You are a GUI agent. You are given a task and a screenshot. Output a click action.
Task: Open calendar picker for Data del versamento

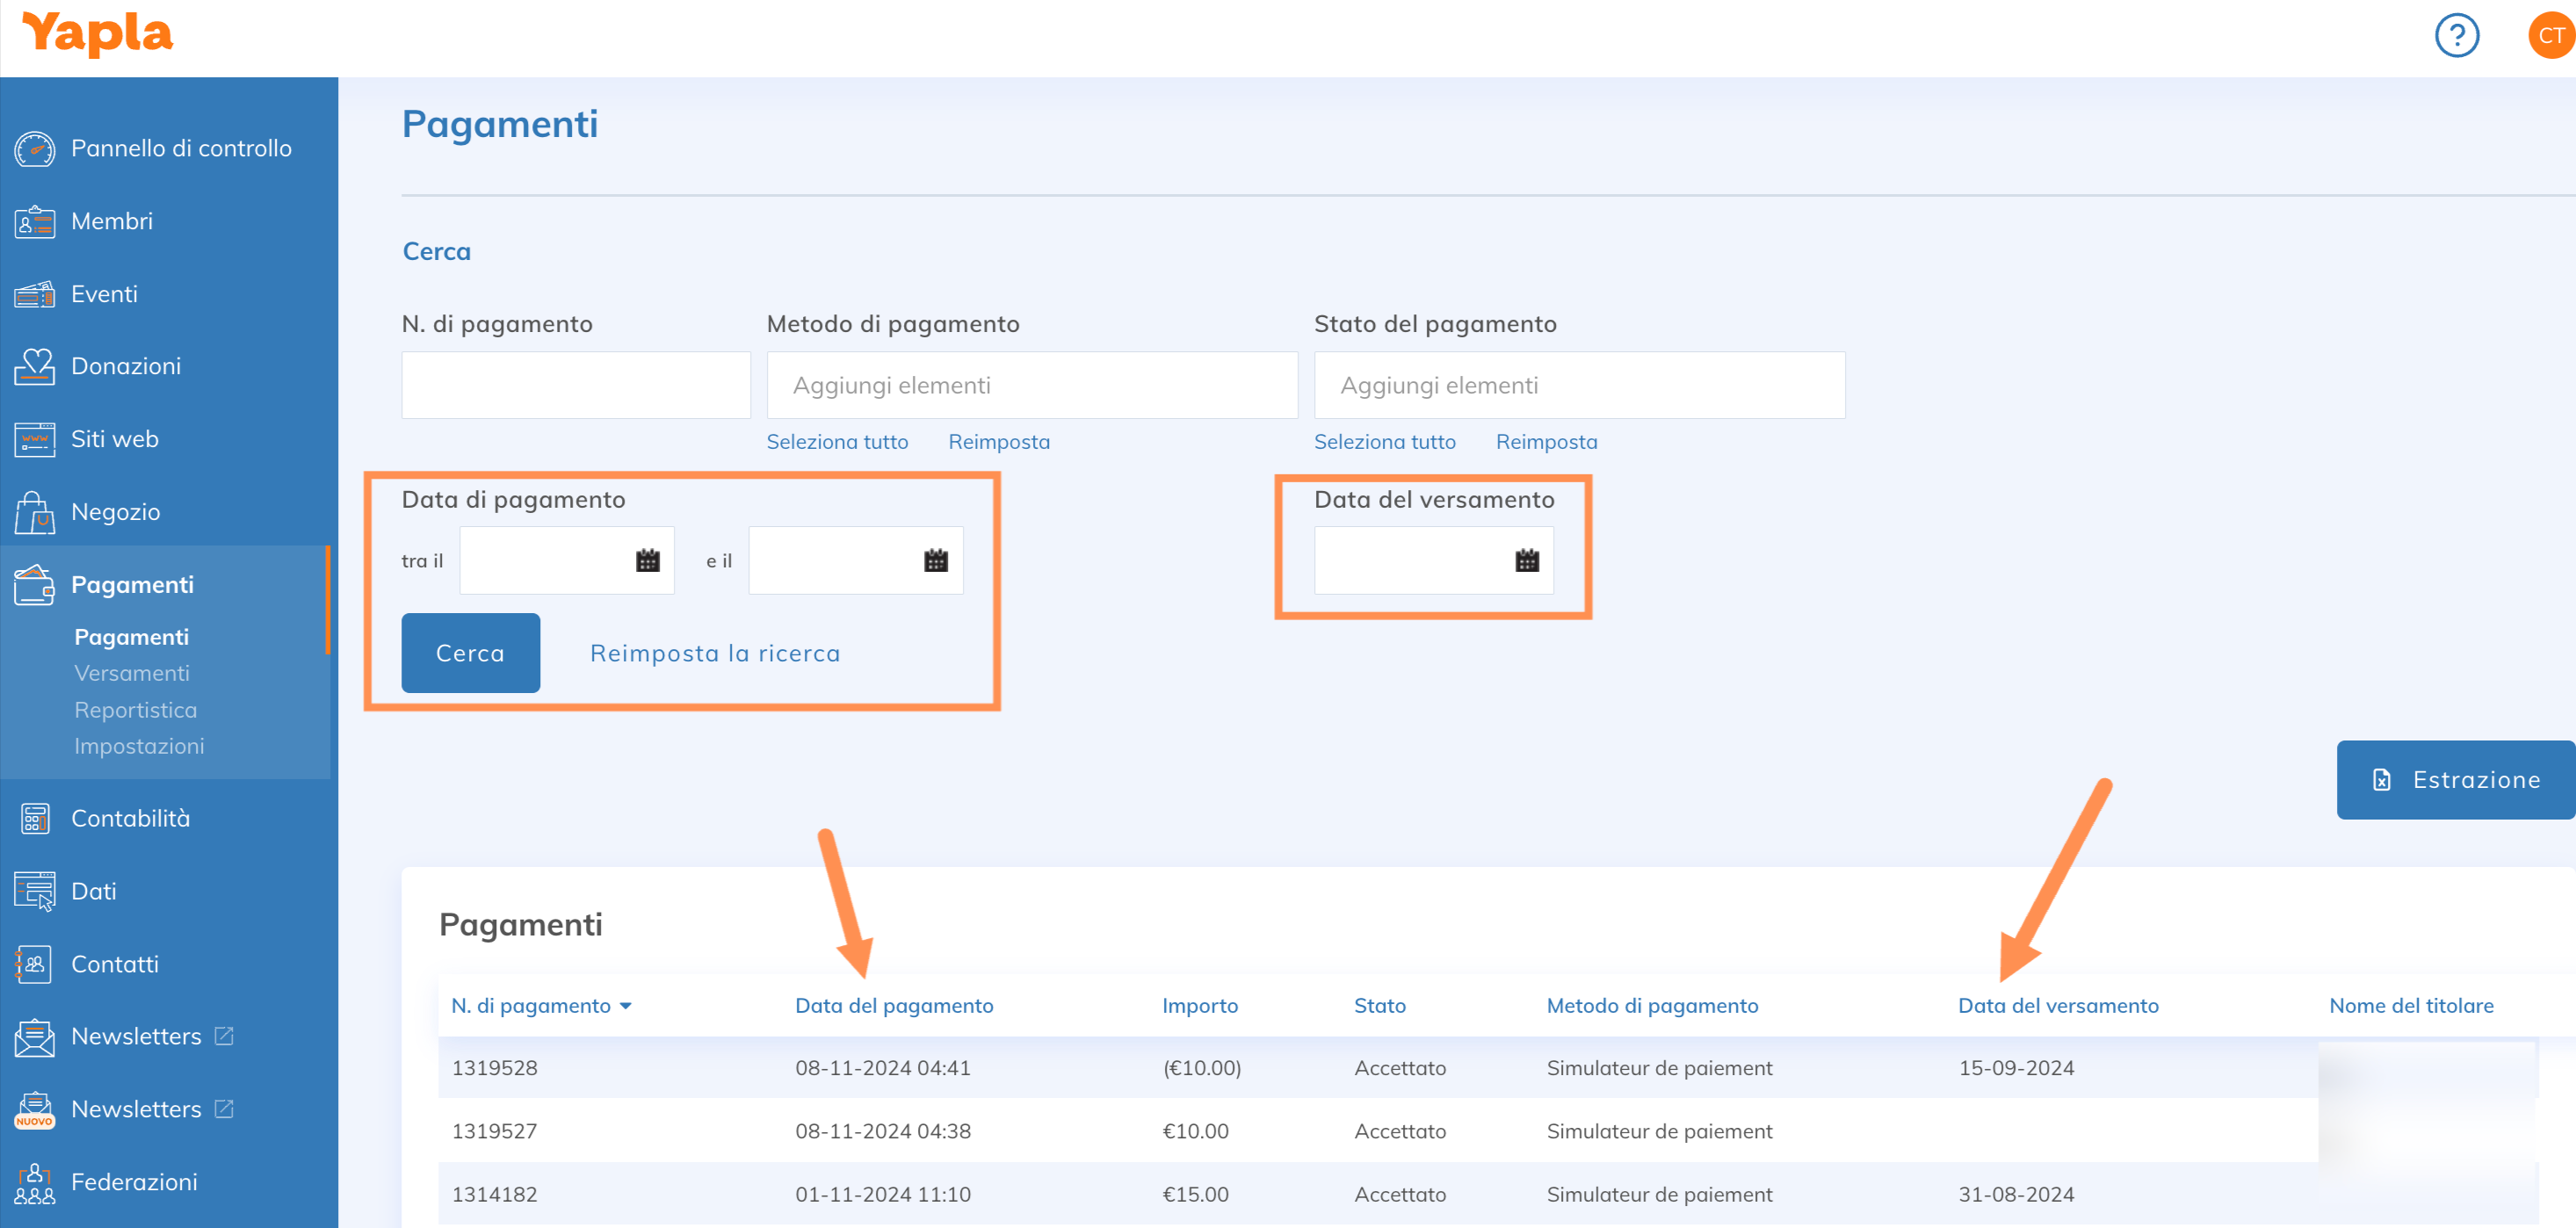(x=1526, y=561)
